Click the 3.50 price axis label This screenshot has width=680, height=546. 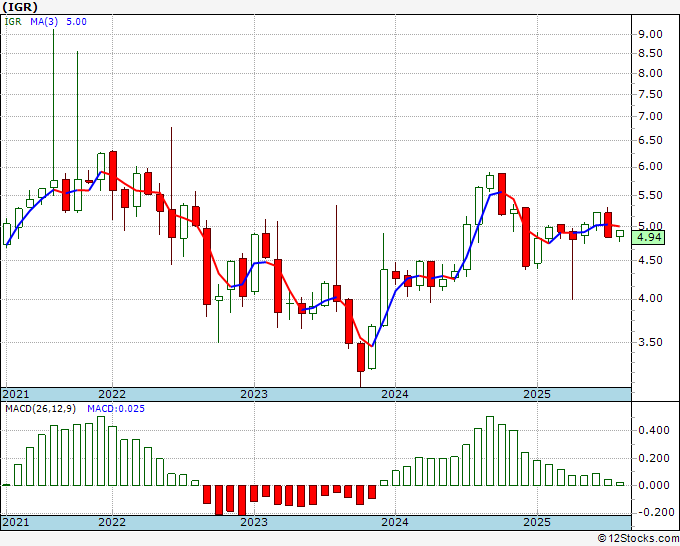point(650,342)
